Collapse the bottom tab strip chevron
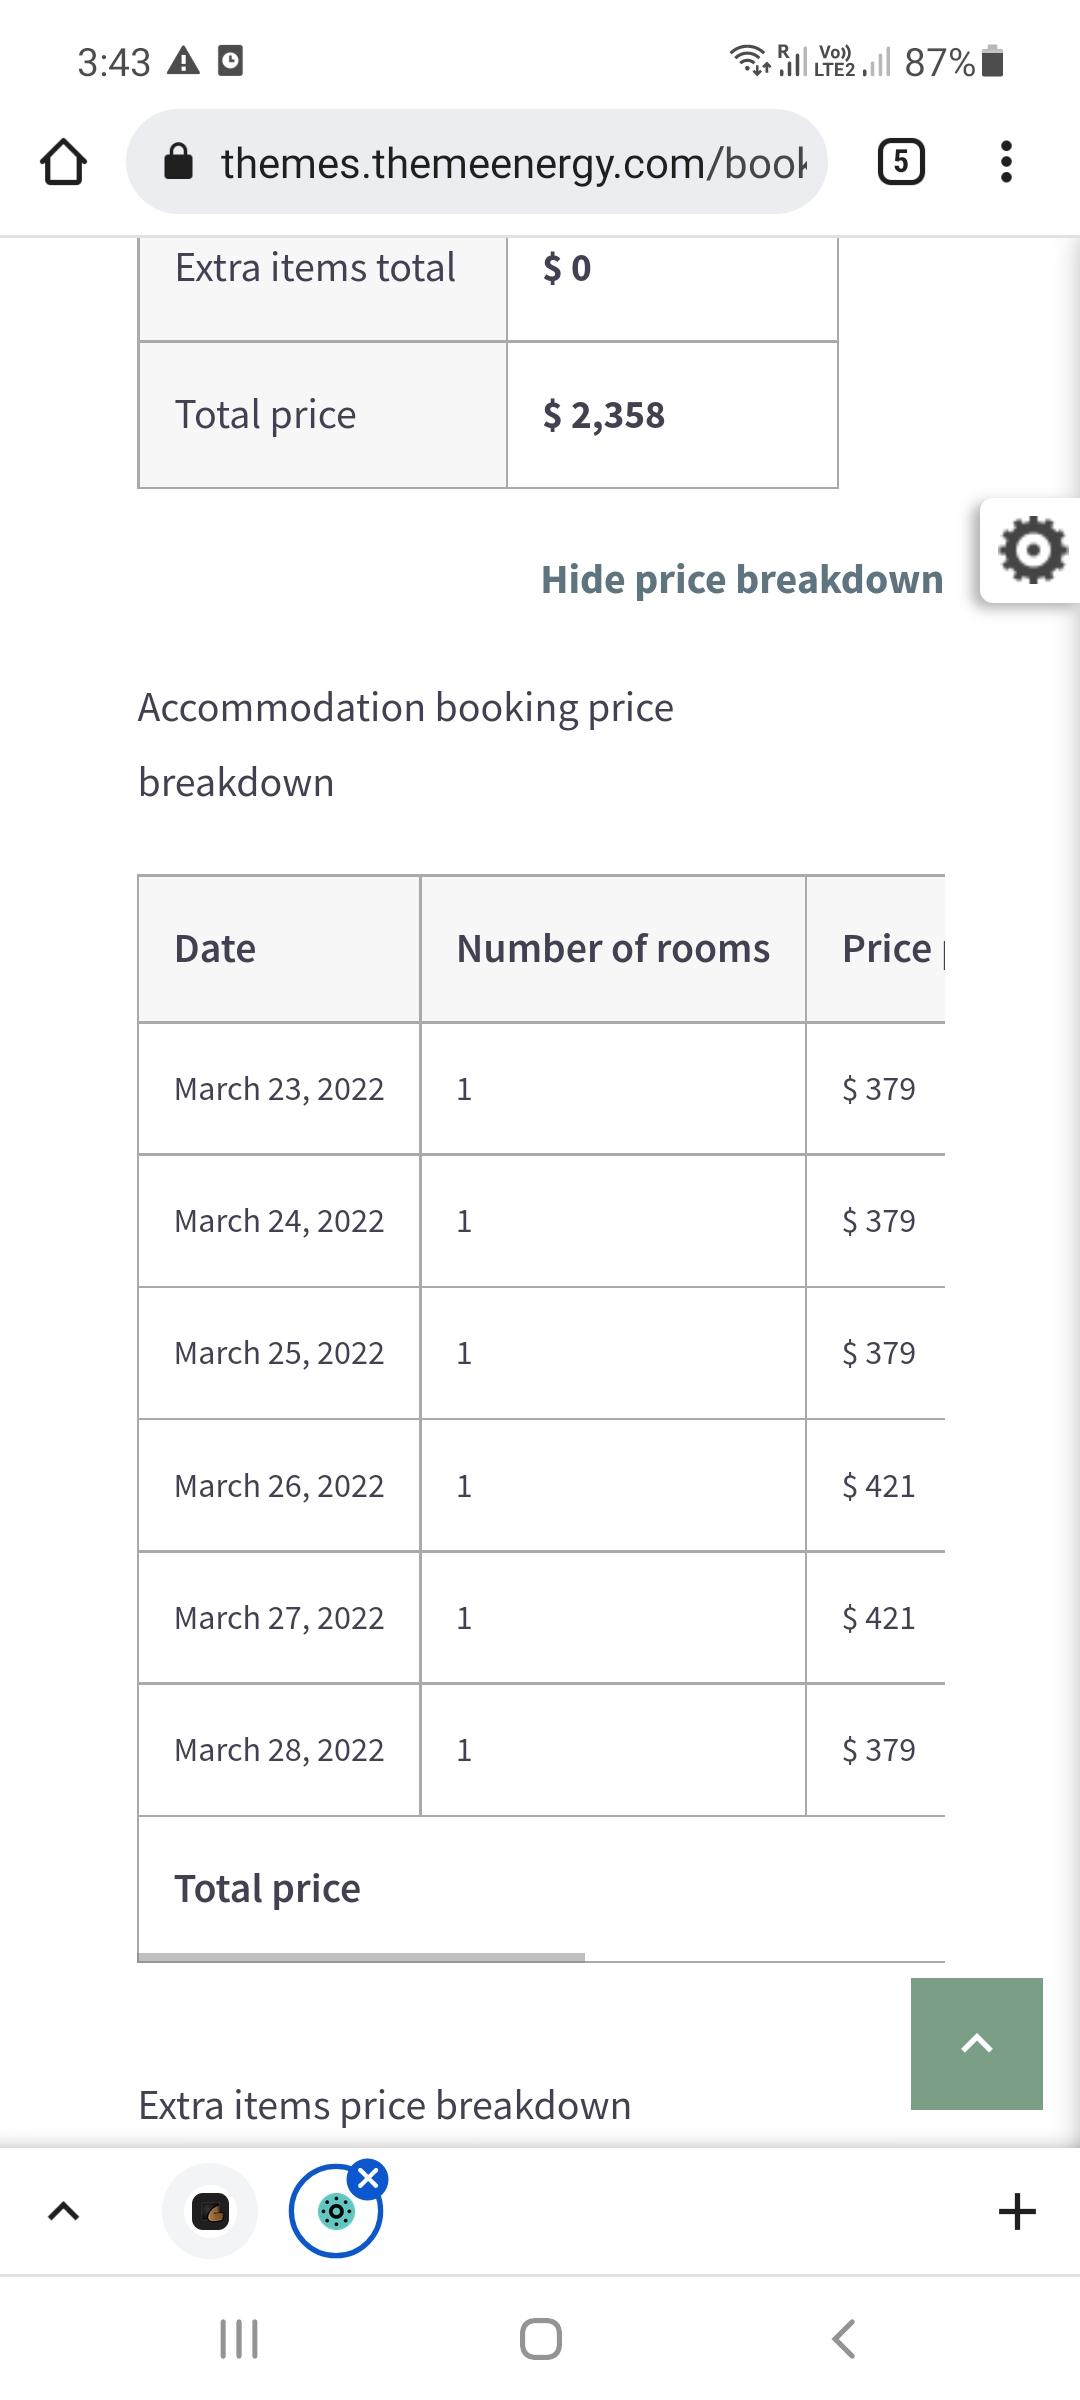 (63, 2211)
